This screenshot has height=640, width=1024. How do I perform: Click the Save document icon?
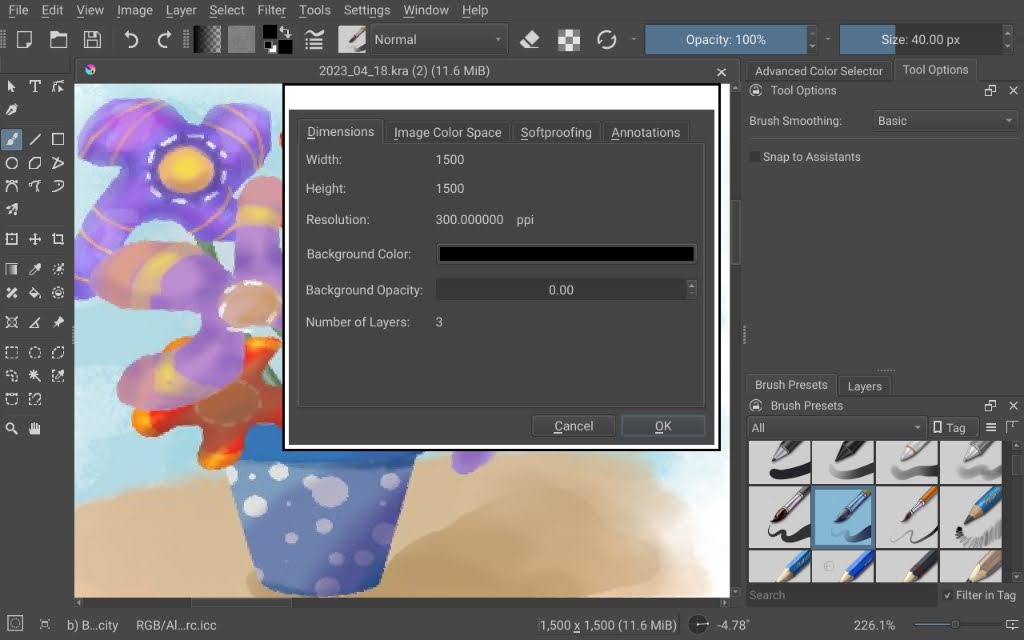pos(92,39)
